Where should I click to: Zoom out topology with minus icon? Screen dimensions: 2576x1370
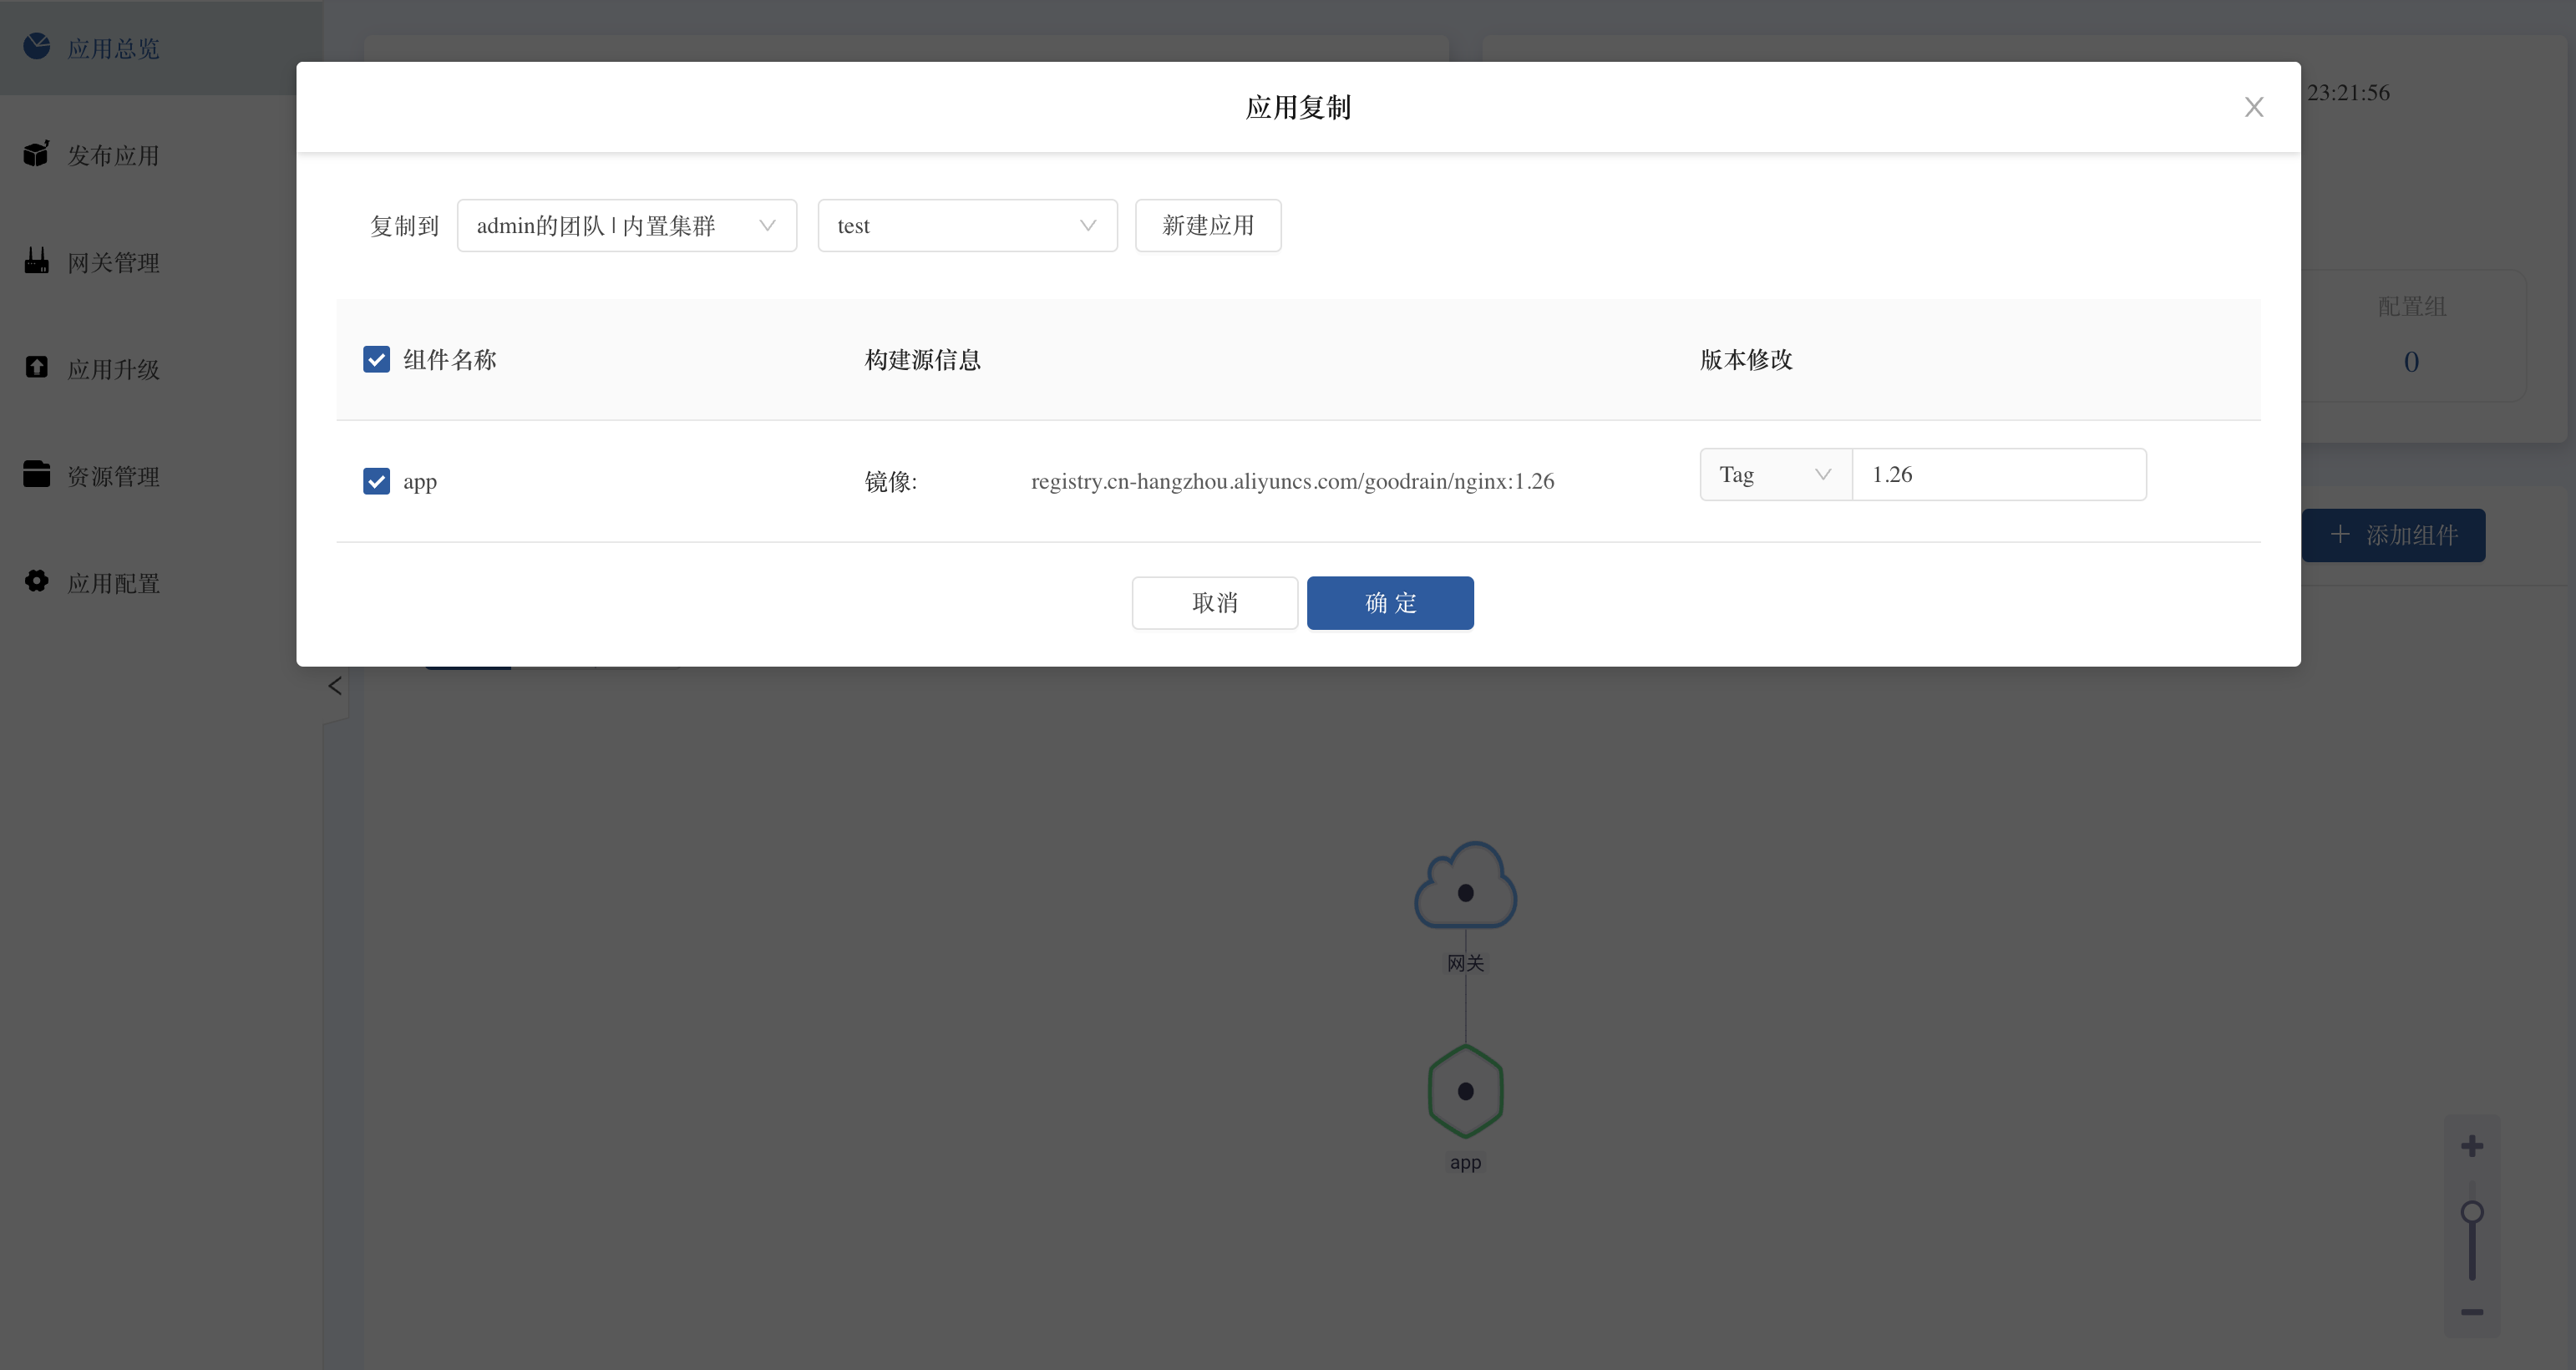[2472, 1312]
